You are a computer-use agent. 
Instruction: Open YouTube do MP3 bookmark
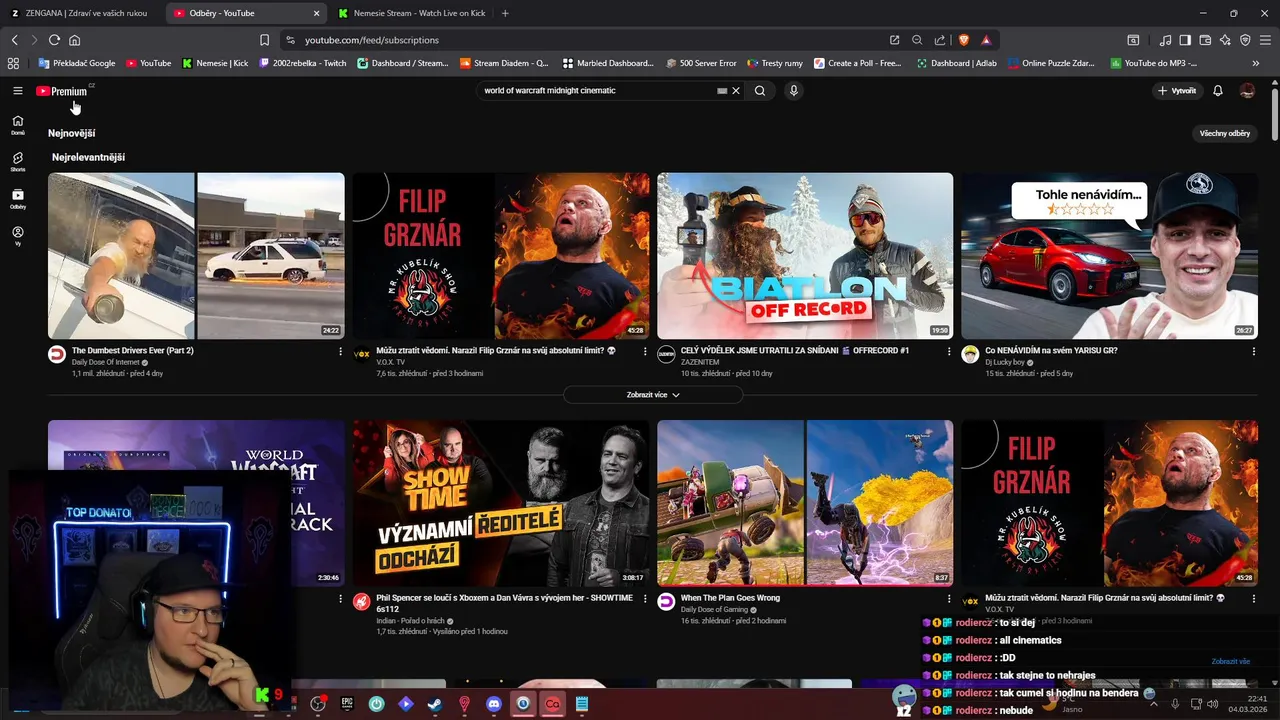tap(1153, 63)
